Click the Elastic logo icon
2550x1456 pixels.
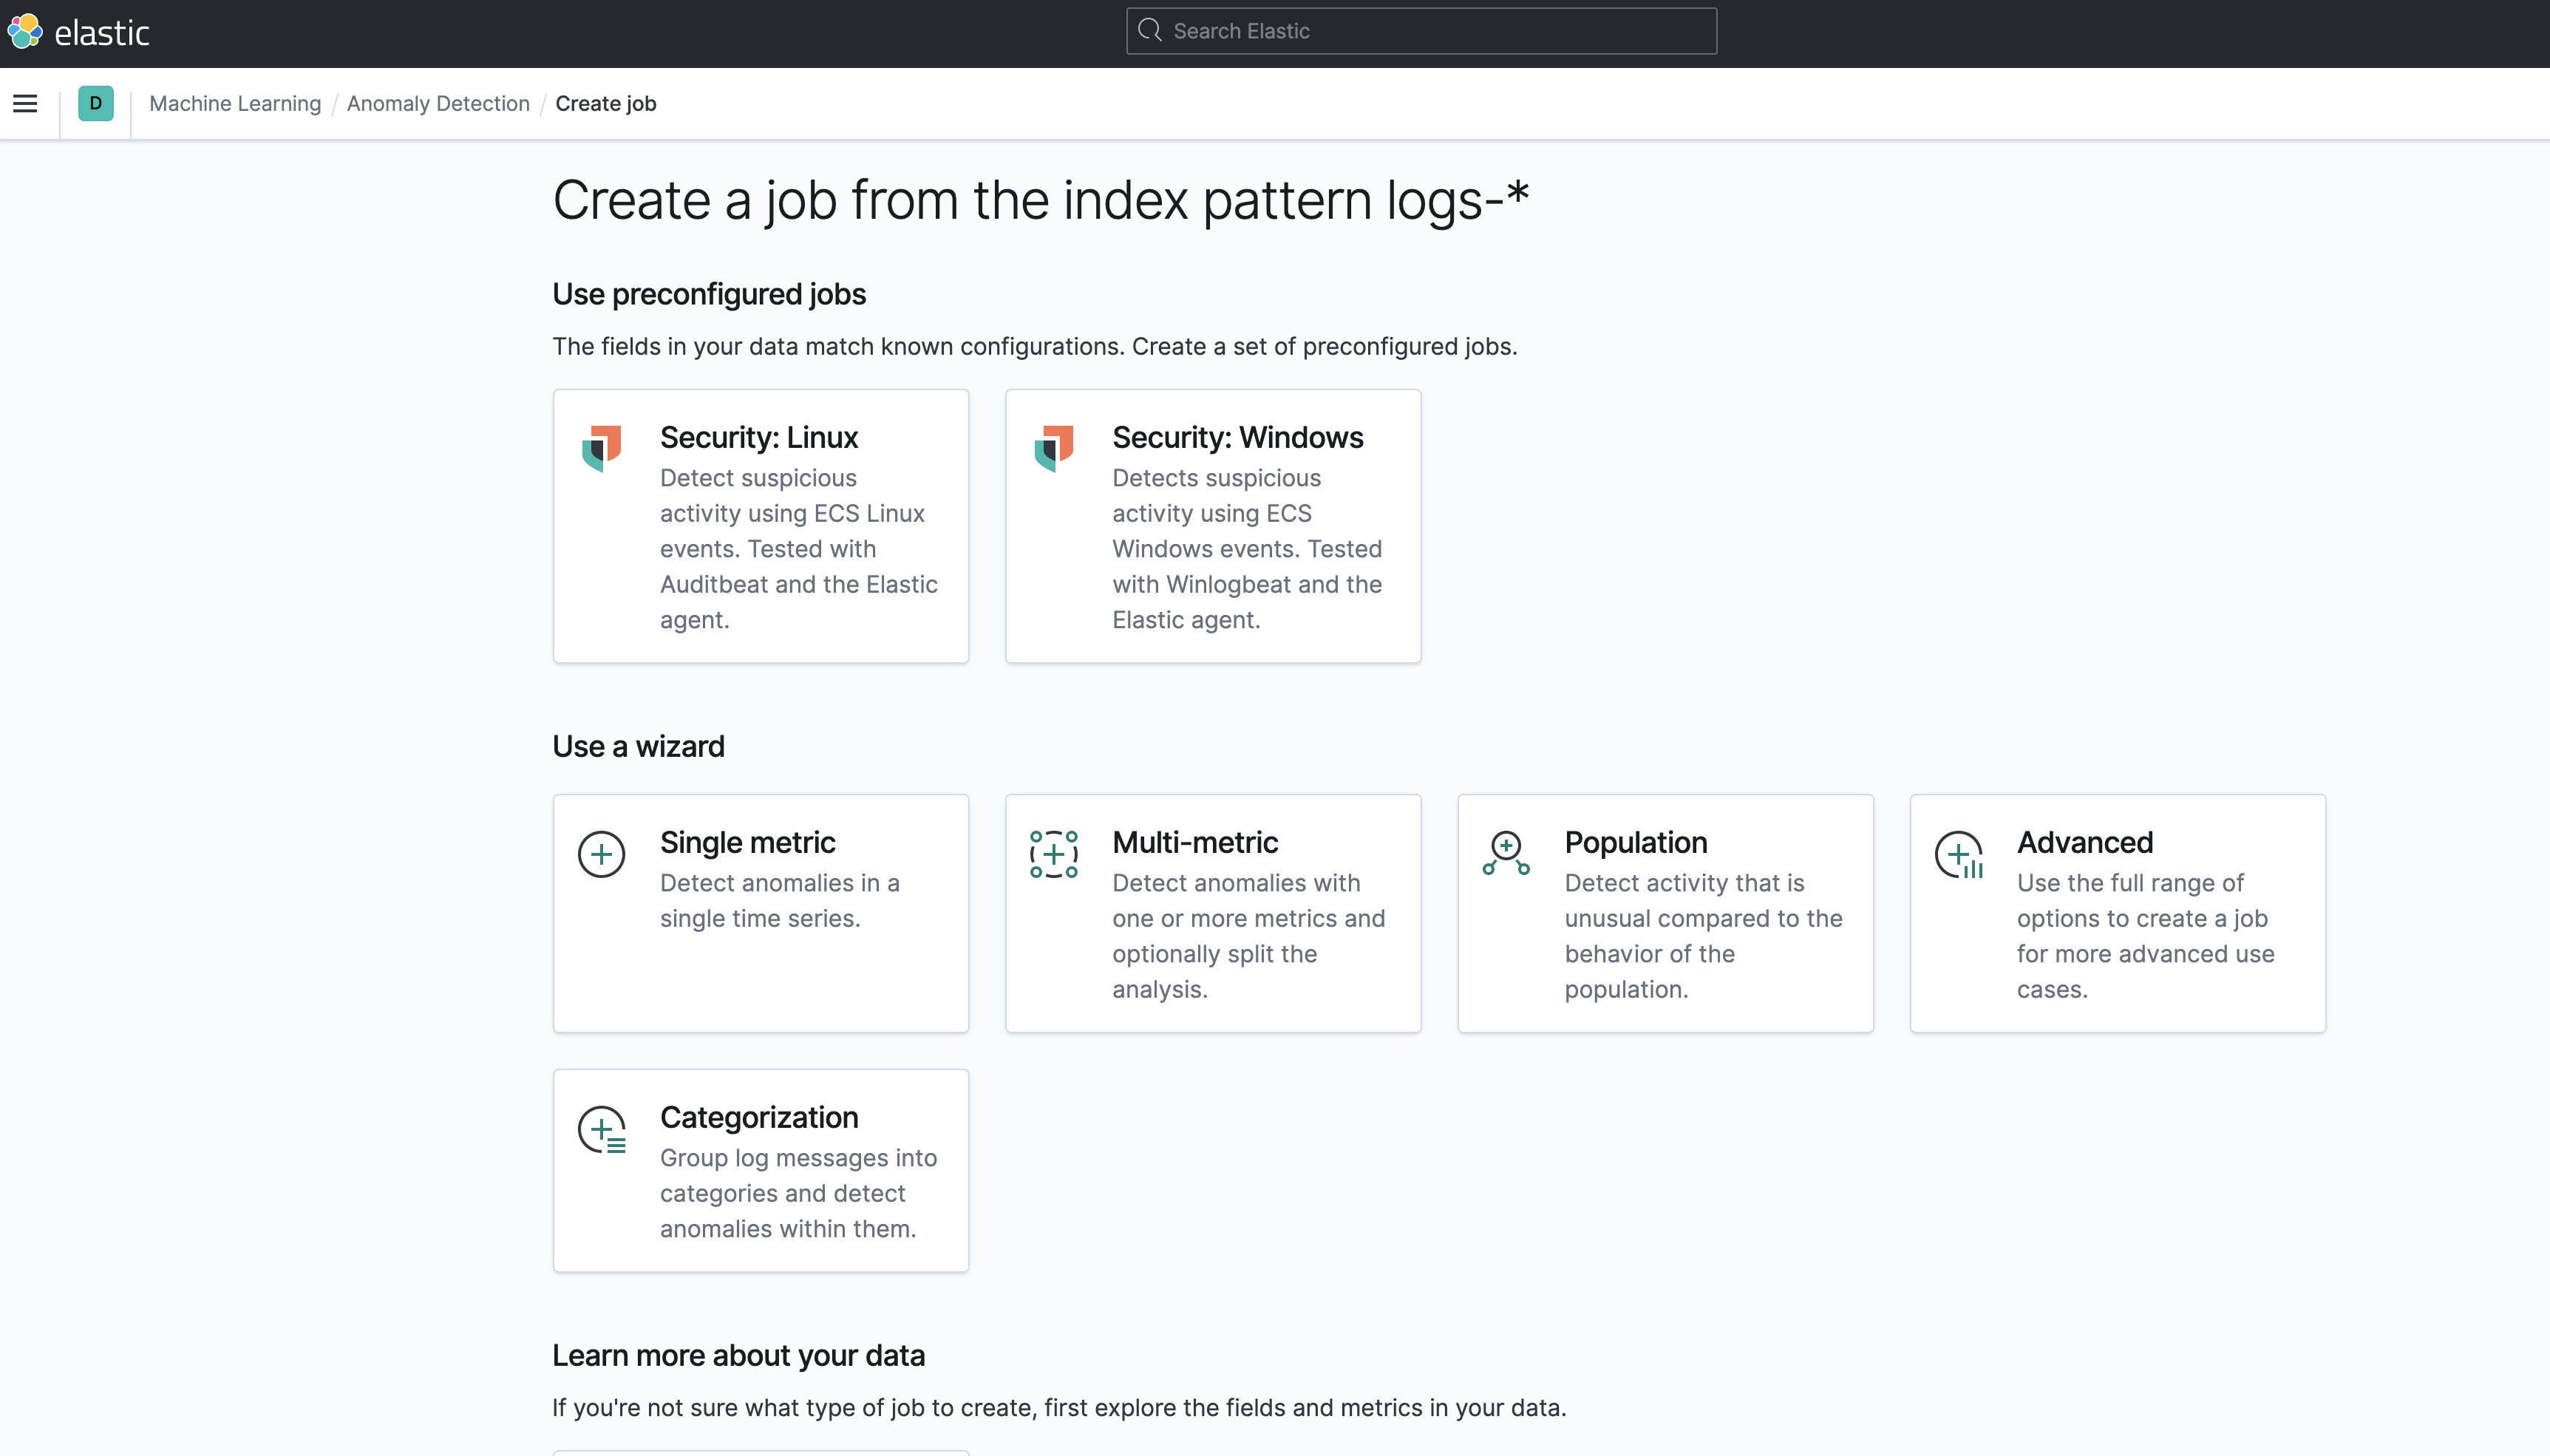click(x=25, y=31)
